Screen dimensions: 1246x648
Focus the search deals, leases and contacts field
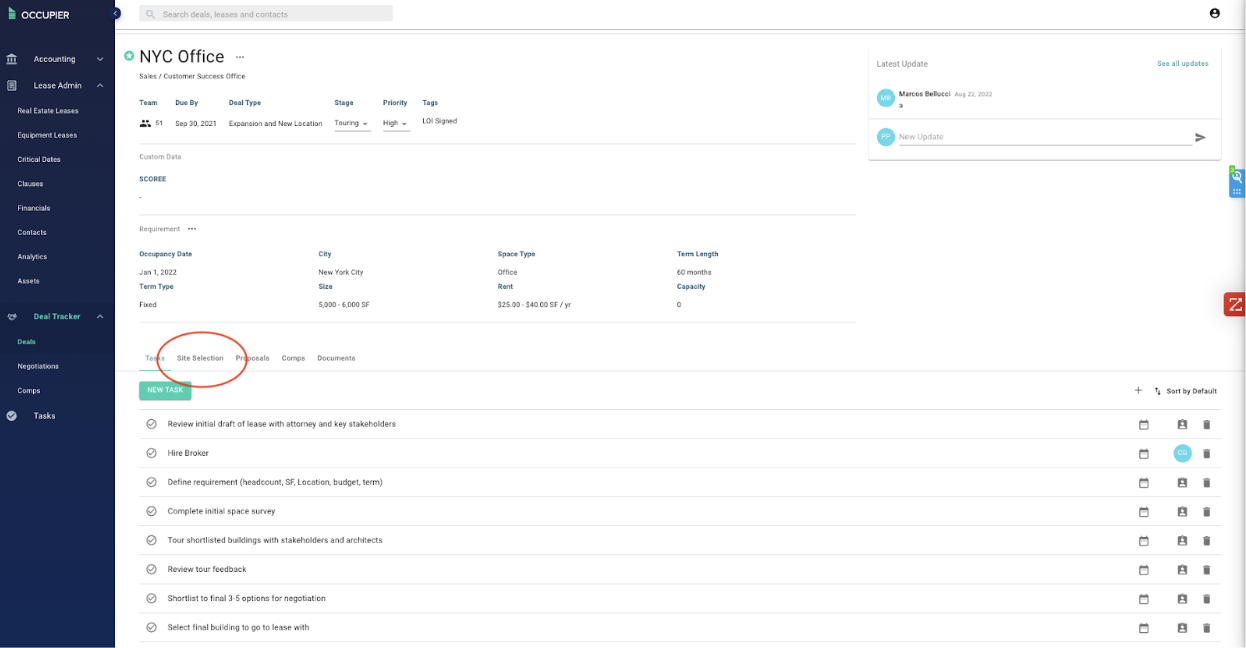pyautogui.click(x=266, y=14)
